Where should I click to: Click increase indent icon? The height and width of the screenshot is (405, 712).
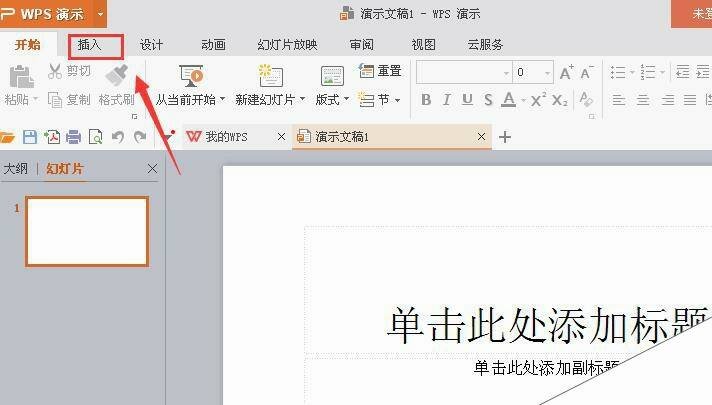703,72
